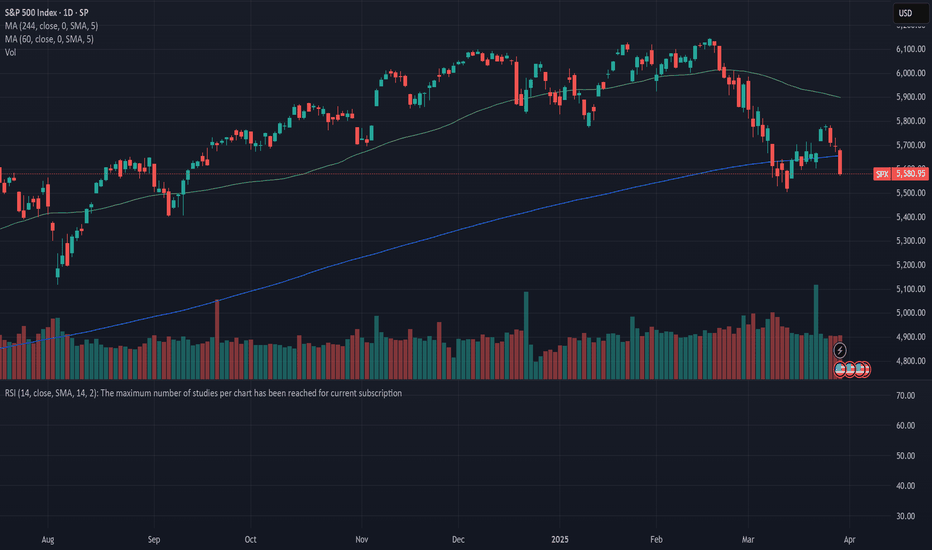Screen dimensions: 932x550
Task: Click the lightning bolt latest-news icon
Action: (x=839, y=350)
